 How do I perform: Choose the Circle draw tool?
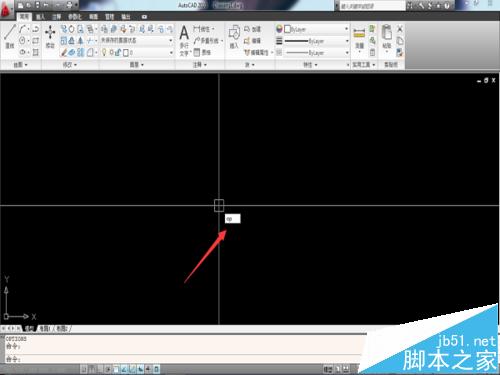coord(22,41)
